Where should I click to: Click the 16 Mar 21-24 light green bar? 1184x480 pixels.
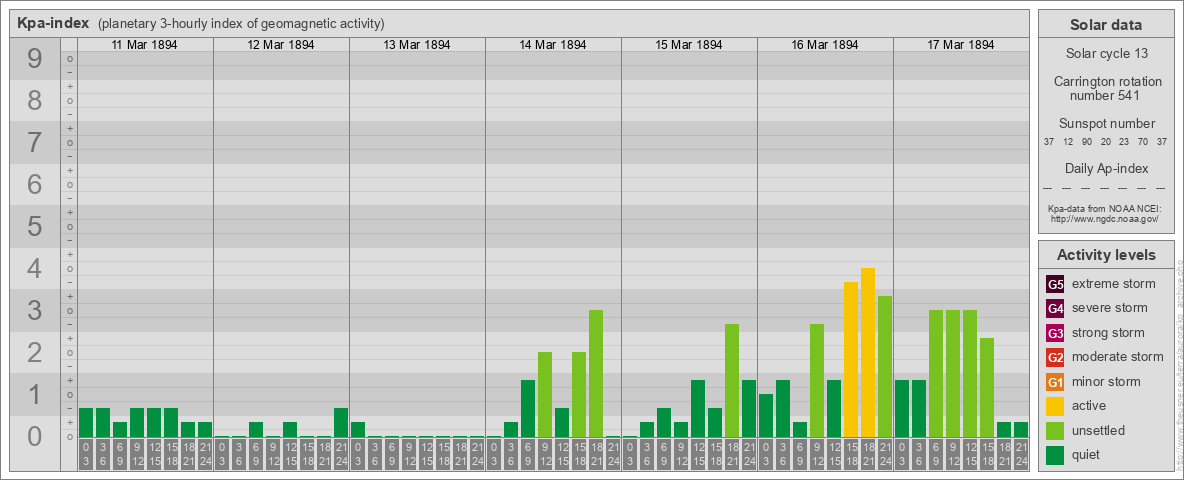tap(885, 366)
